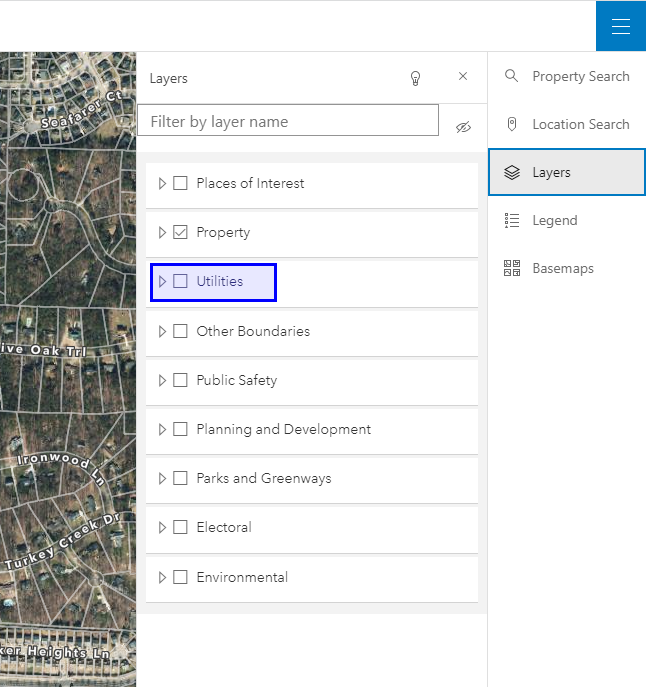Expand the Places of Interest group
Viewport: 646px width, 687px height.
click(162, 183)
